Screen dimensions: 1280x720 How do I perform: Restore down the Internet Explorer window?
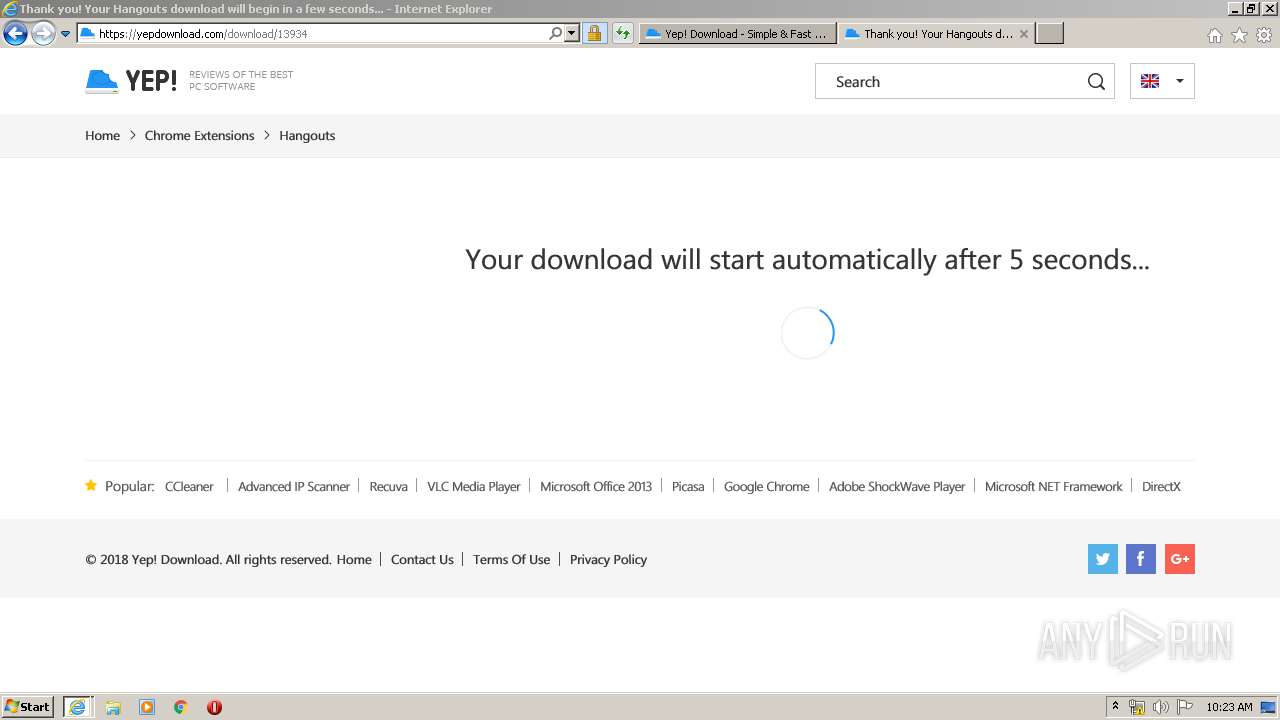pyautogui.click(x=1251, y=9)
